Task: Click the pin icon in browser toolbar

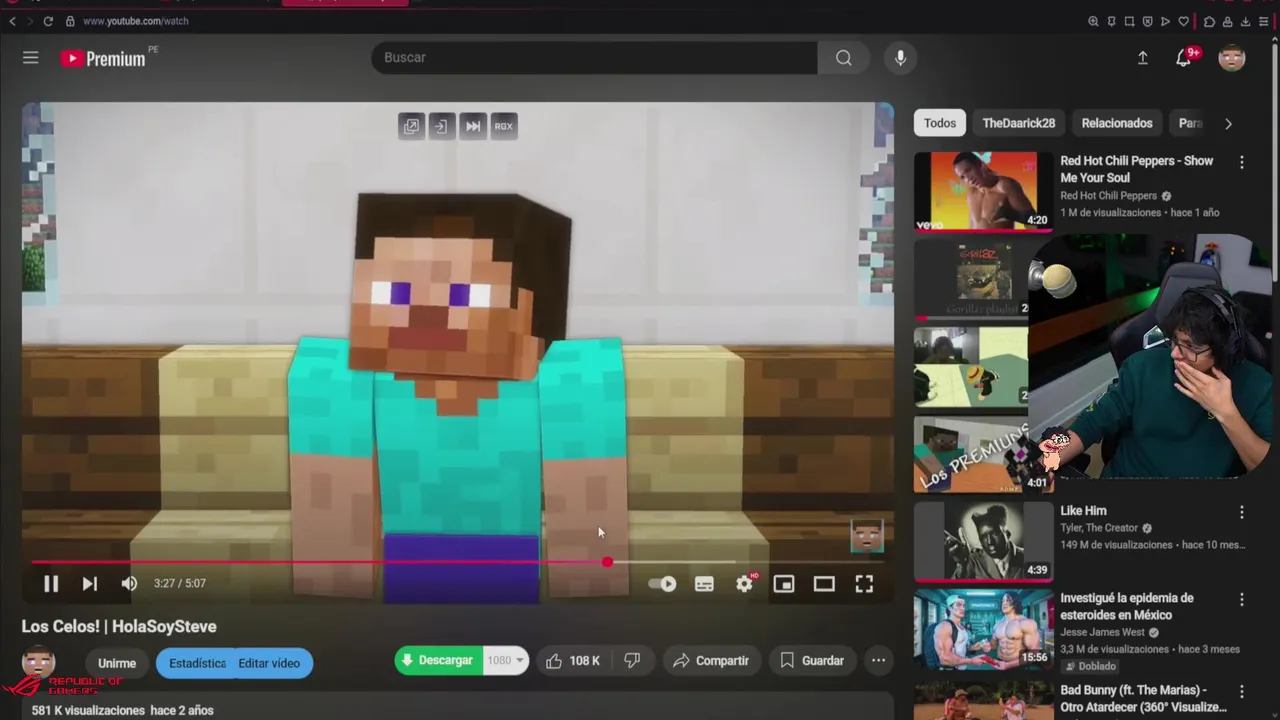Action: coord(1111,21)
